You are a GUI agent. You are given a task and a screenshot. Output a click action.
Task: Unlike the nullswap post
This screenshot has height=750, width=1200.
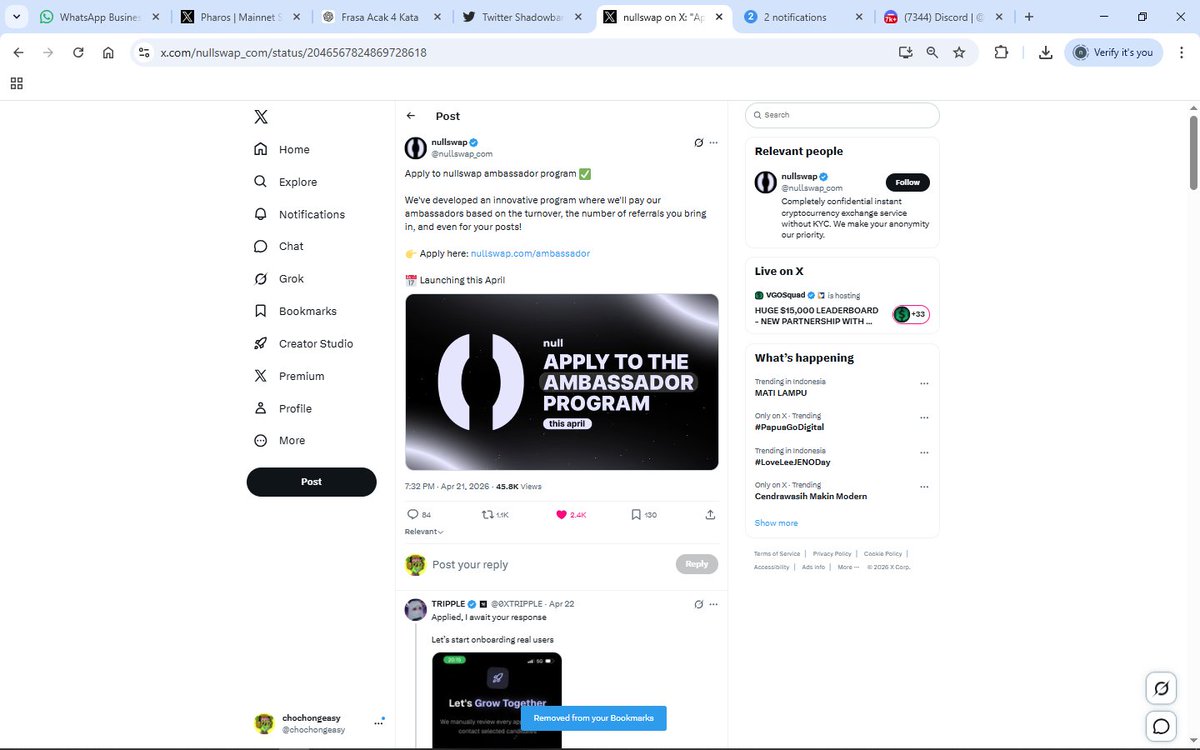[x=563, y=514]
